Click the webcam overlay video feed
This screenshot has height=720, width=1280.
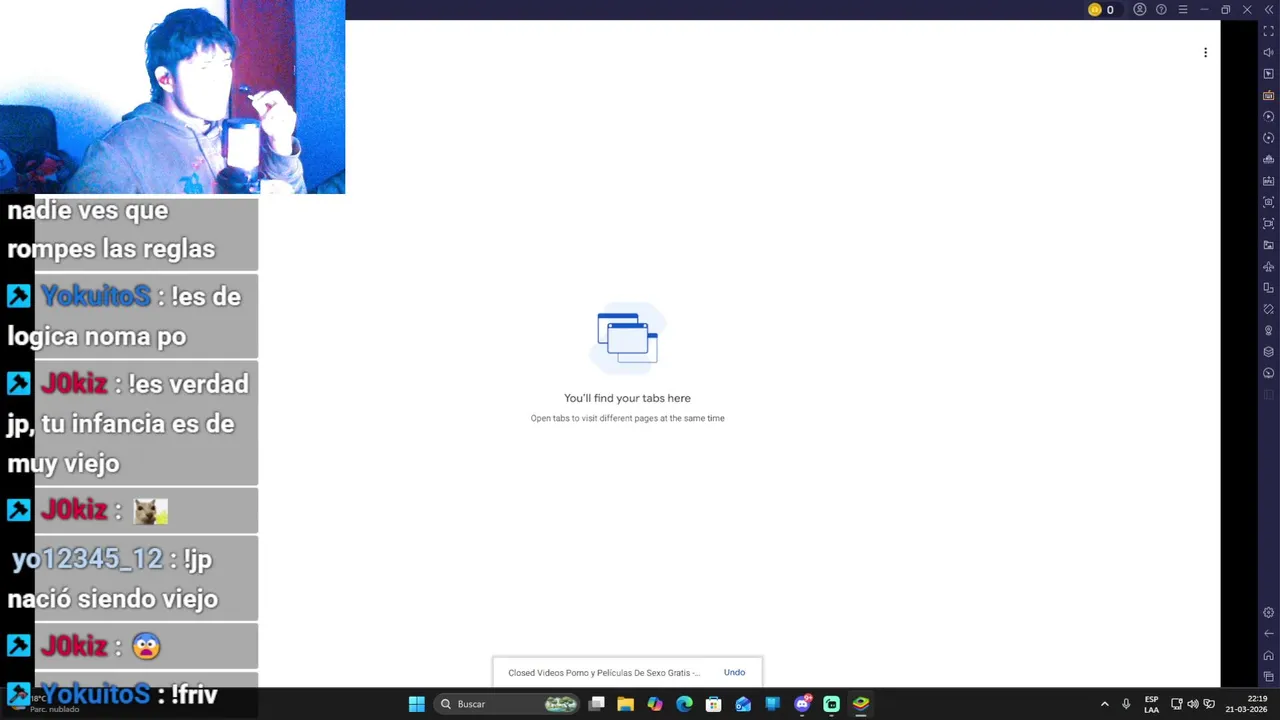[172, 96]
